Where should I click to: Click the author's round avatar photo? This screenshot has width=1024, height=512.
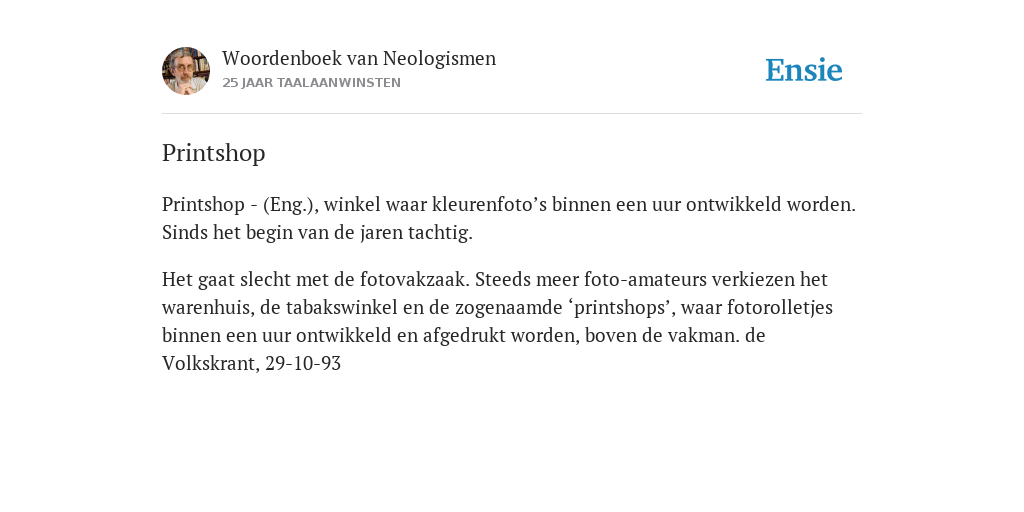(186, 71)
